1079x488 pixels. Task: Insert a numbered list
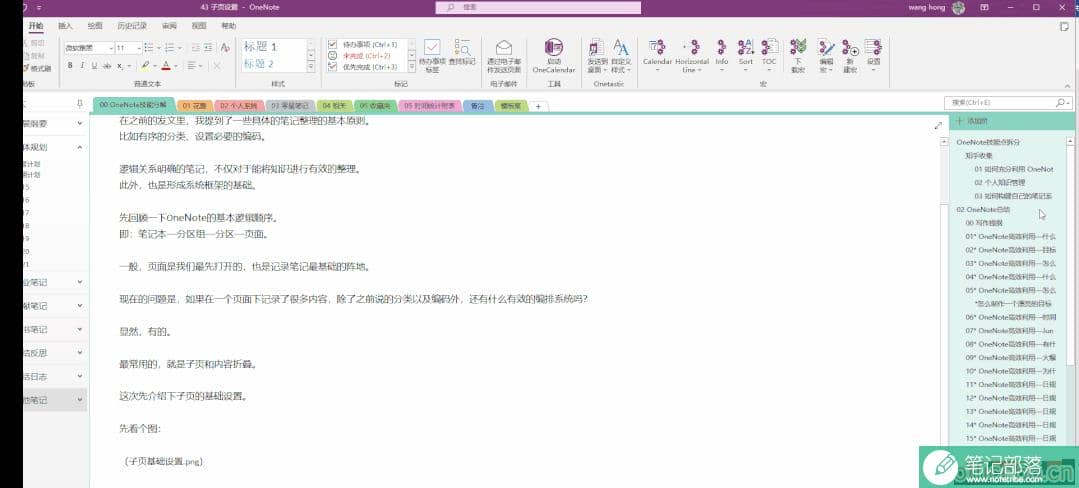[171, 47]
